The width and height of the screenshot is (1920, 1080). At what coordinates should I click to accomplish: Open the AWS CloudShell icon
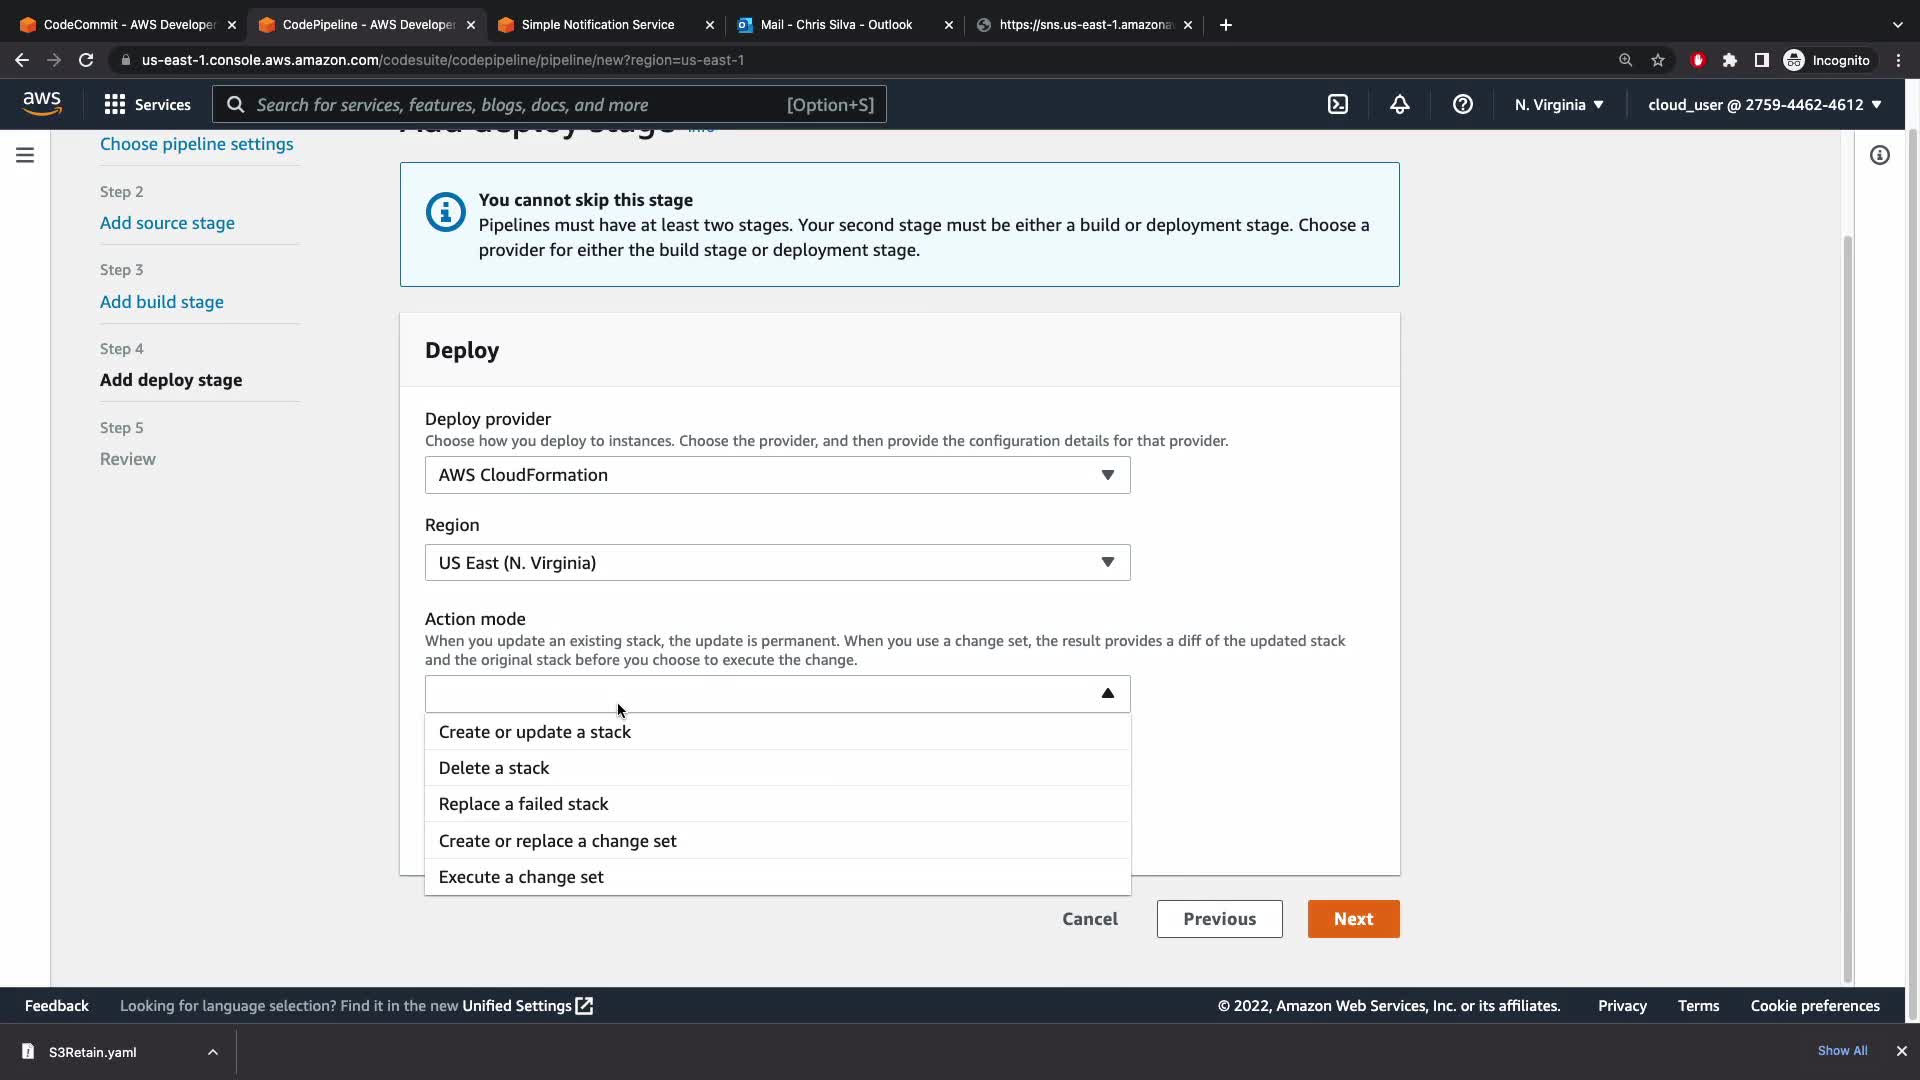tap(1337, 104)
